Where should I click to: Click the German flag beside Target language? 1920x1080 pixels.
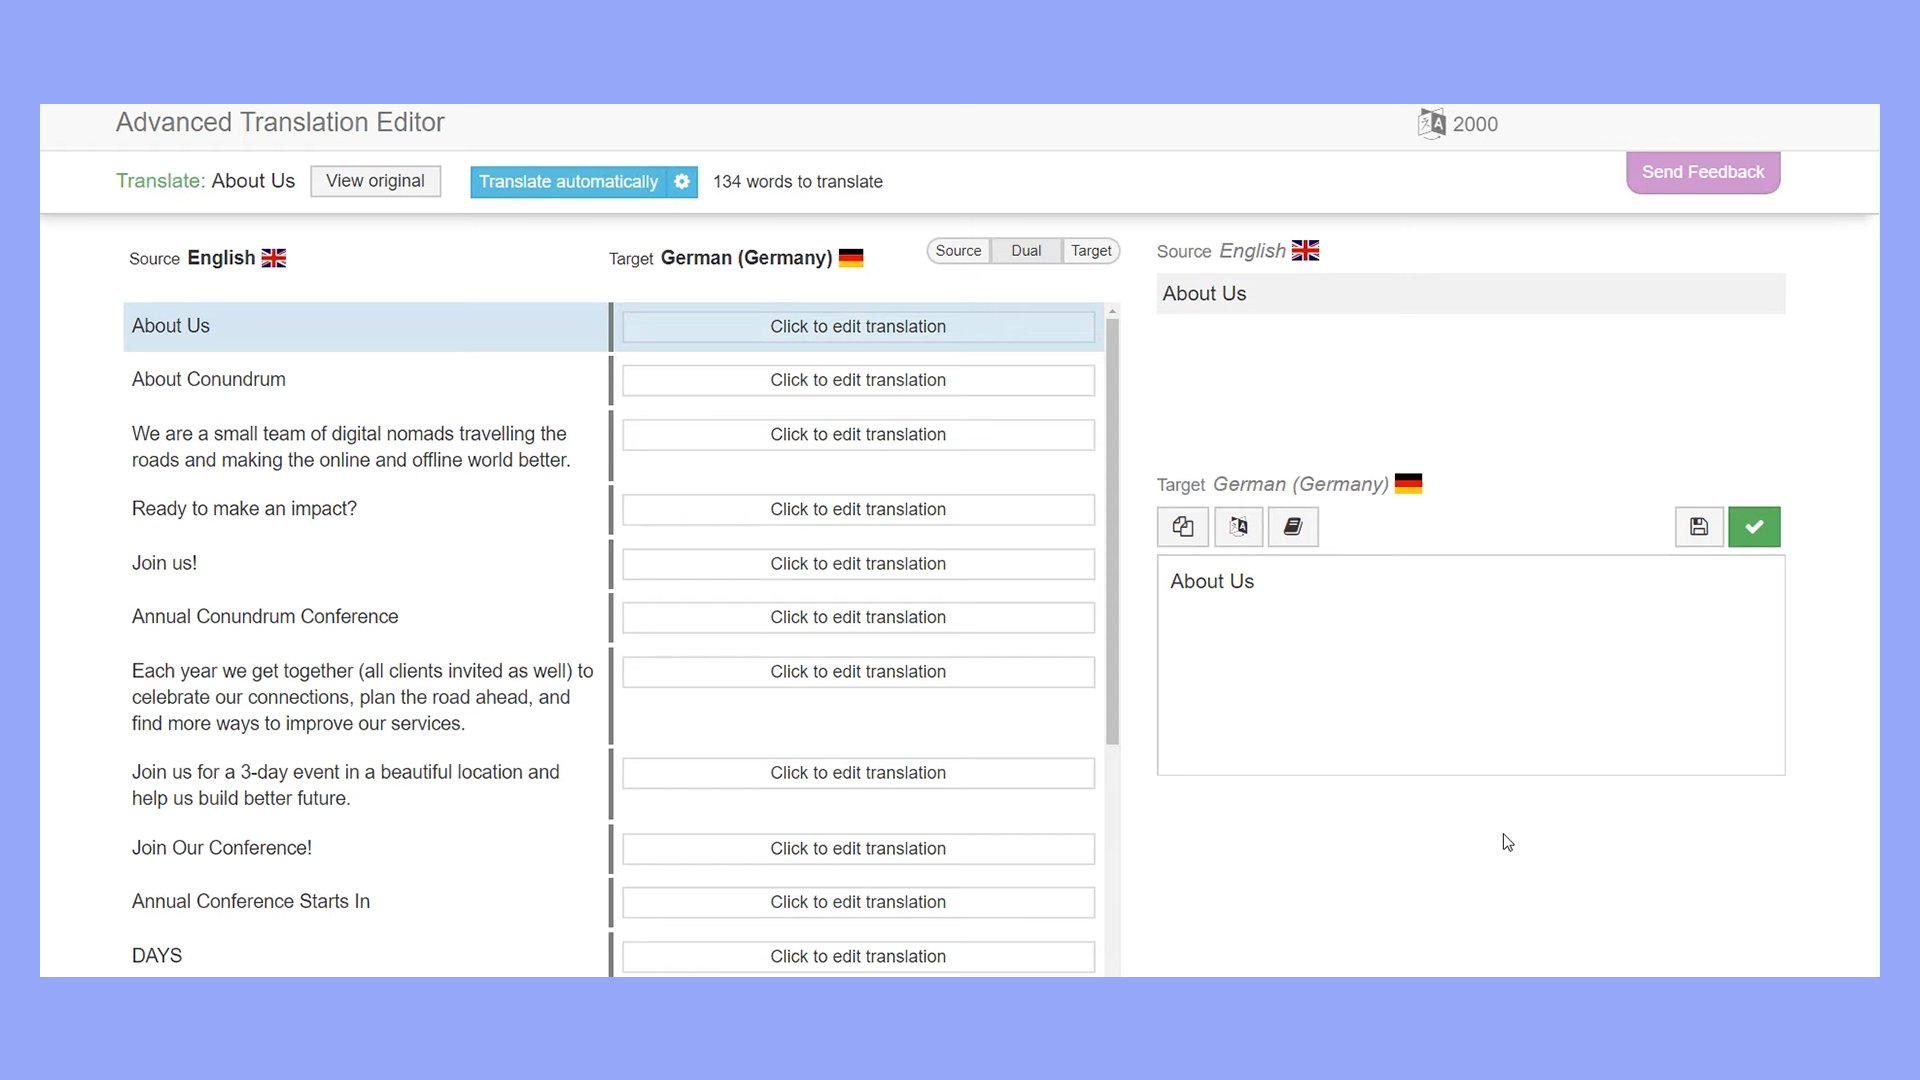point(851,258)
